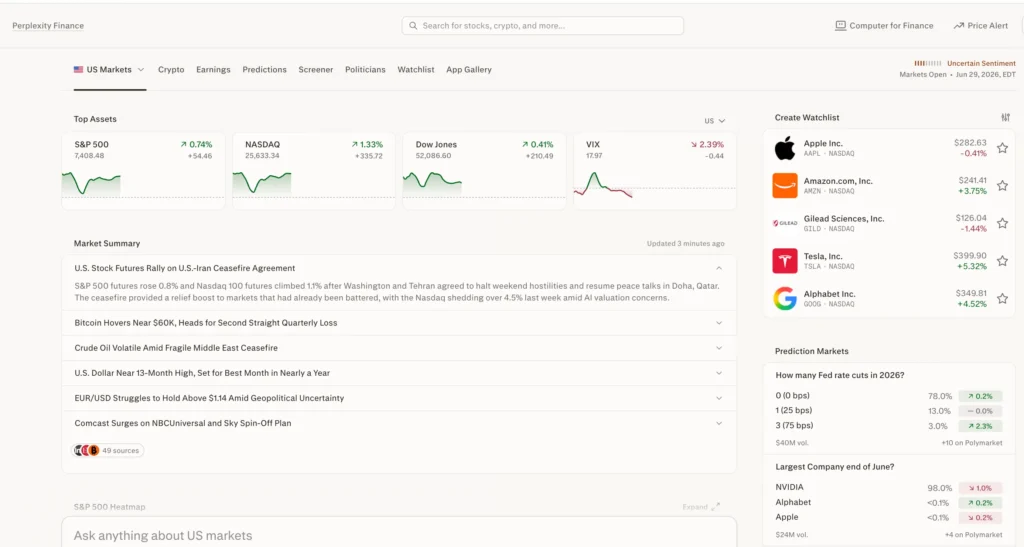Screen dimensions: 1024x547
Task: Click the heatmap expand arrows icon
Action: coord(715,507)
